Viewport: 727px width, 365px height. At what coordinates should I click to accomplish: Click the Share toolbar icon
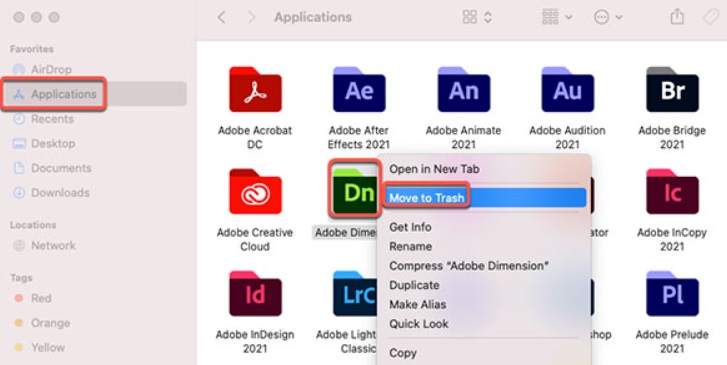pos(677,17)
